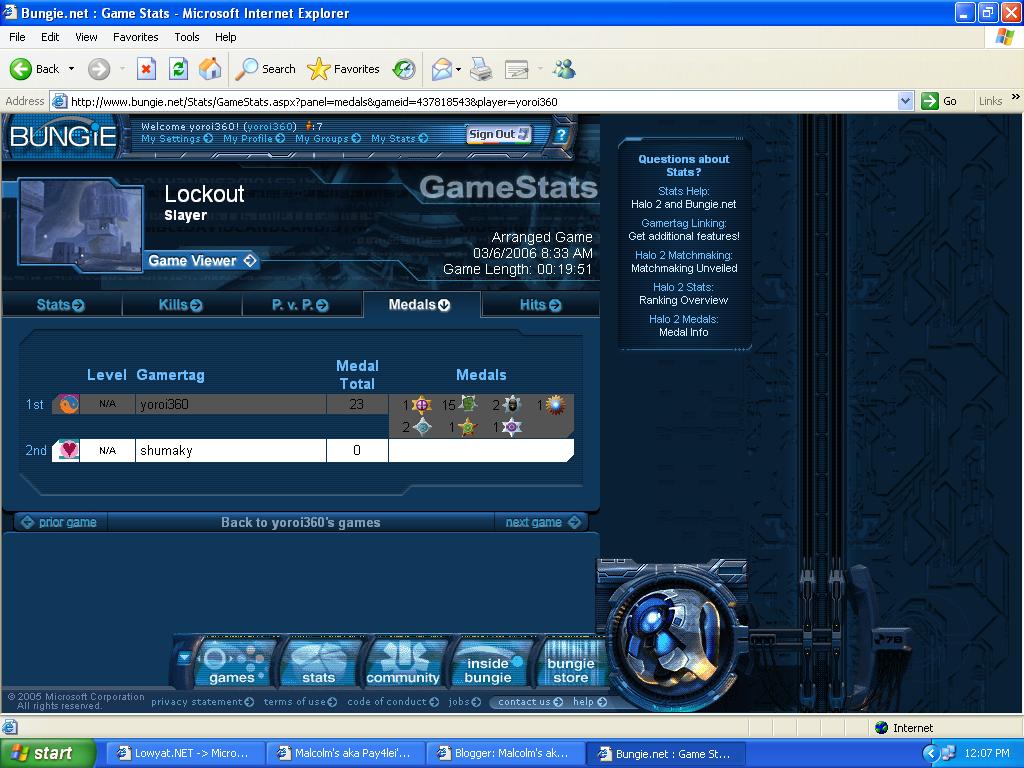
Task: Open the Game Viewer button
Action: [x=202, y=261]
